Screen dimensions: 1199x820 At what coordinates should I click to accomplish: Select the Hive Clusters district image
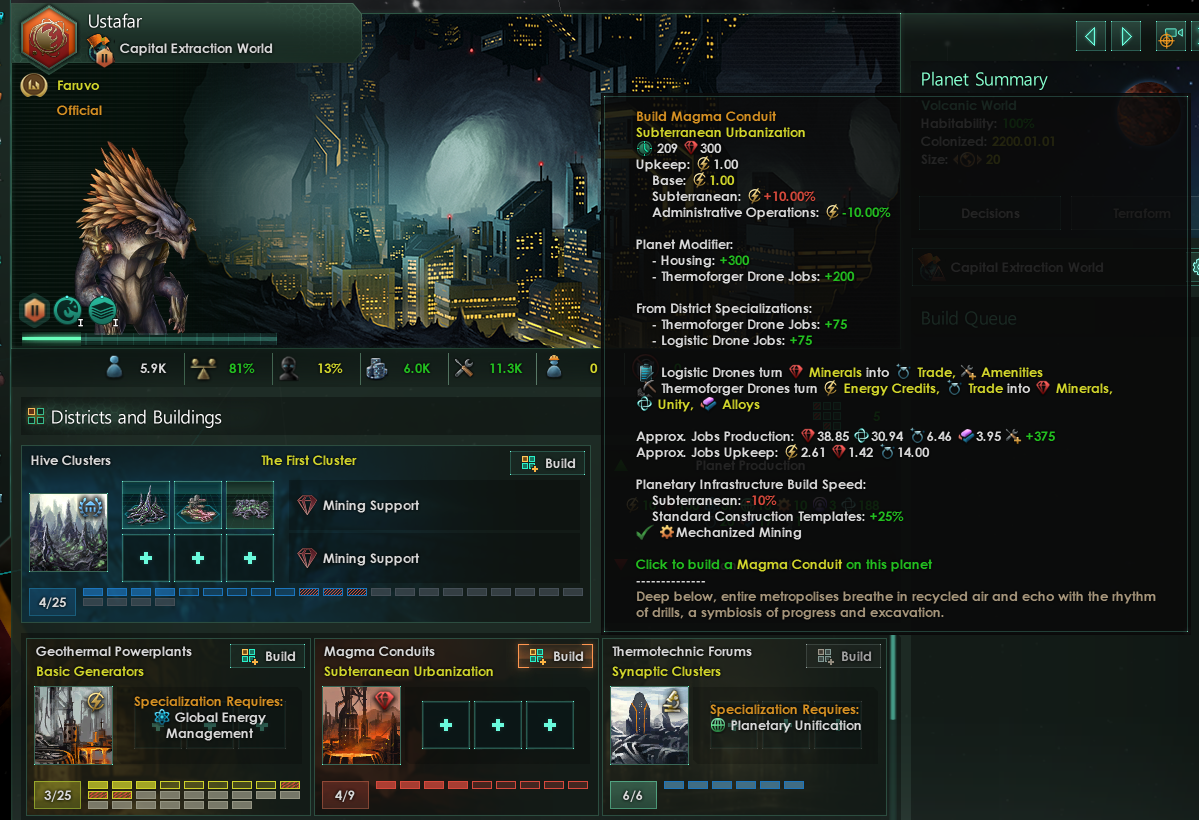(68, 532)
